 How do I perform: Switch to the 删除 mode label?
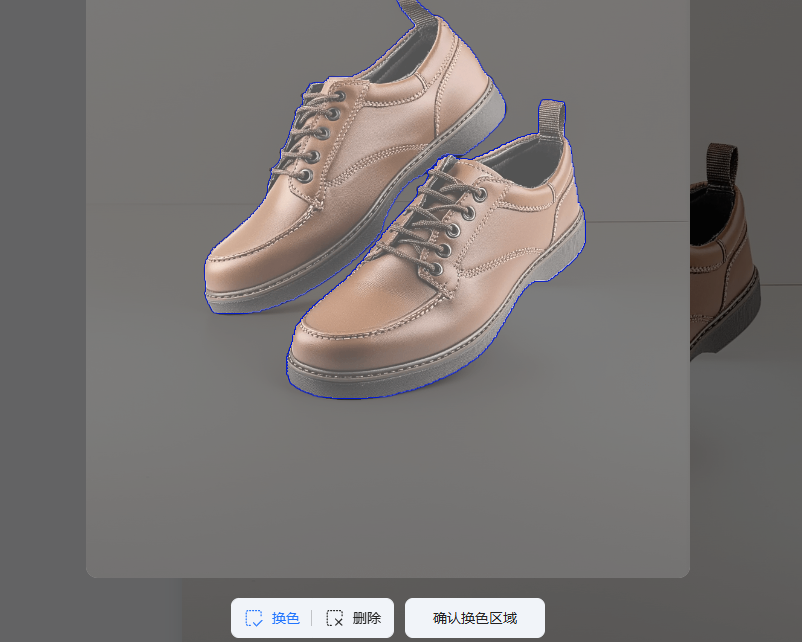367,618
